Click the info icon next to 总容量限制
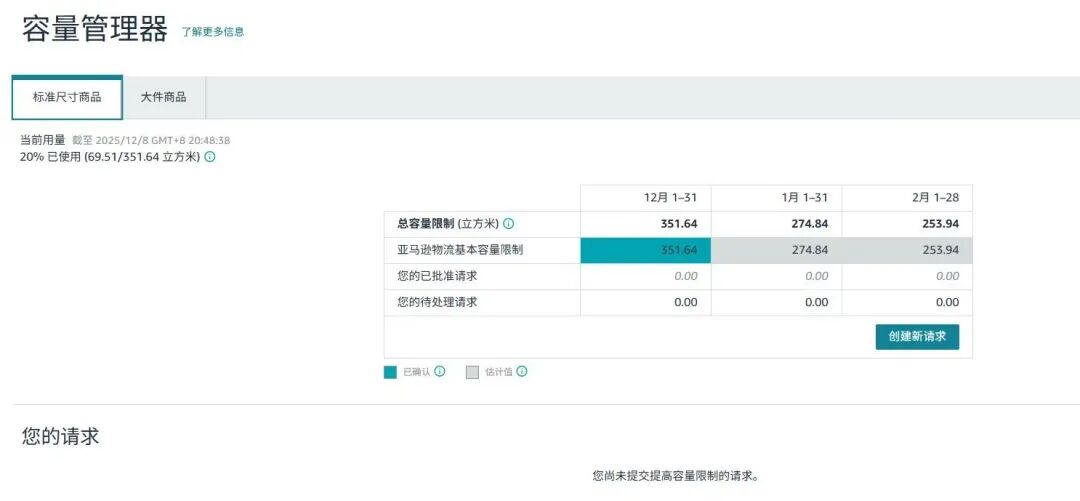The image size is (1080, 501). (x=509, y=224)
